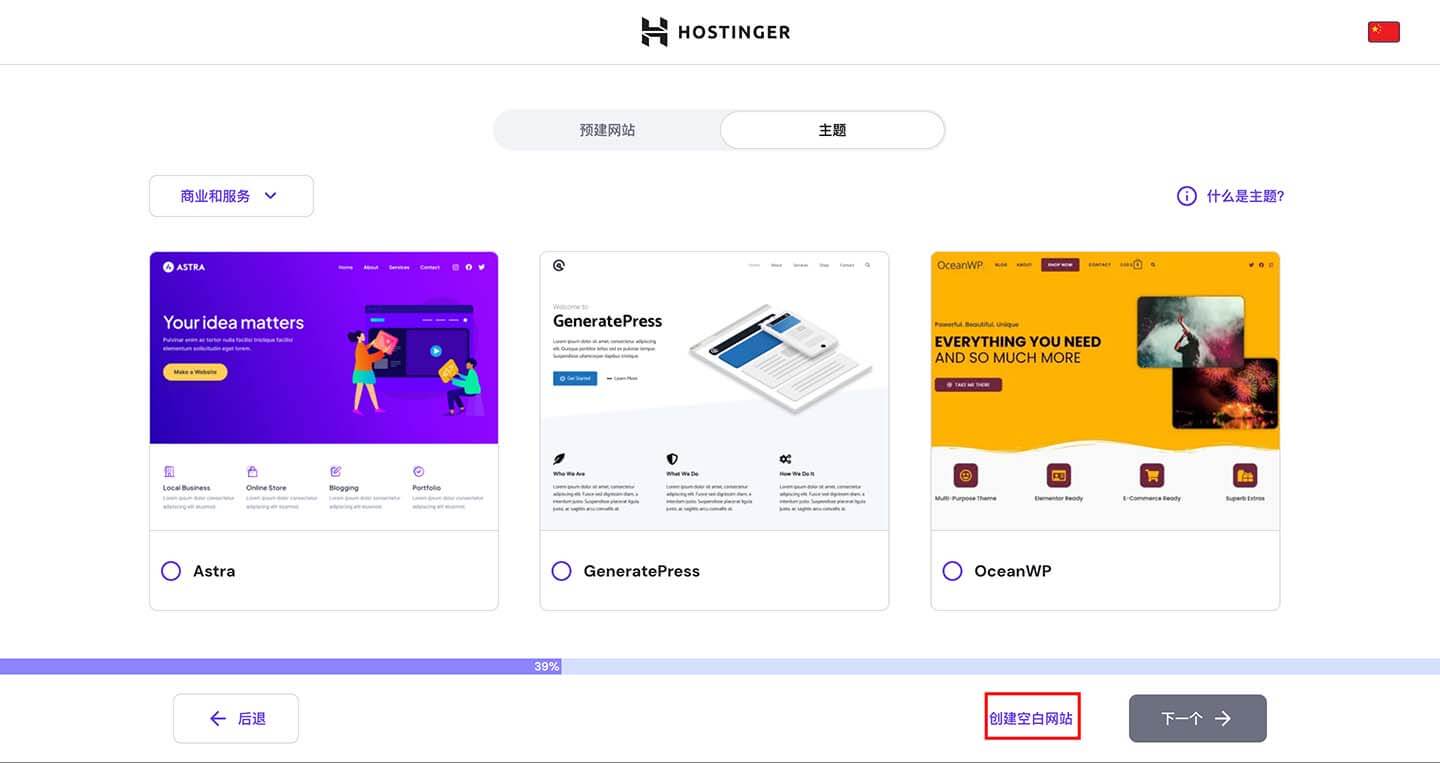This screenshot has width=1440, height=763.
Task: Click the Hostinger logo in the header
Action: 716,32
